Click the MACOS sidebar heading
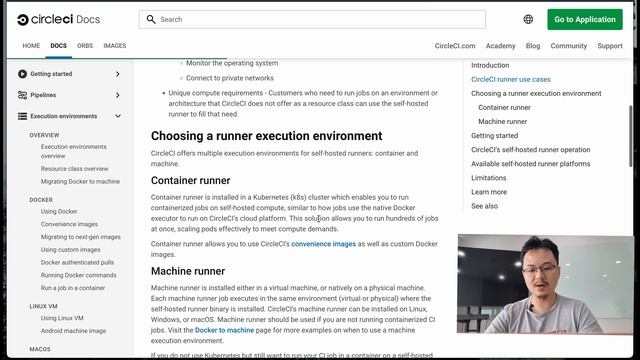This screenshot has width=640, height=360. click(40, 349)
